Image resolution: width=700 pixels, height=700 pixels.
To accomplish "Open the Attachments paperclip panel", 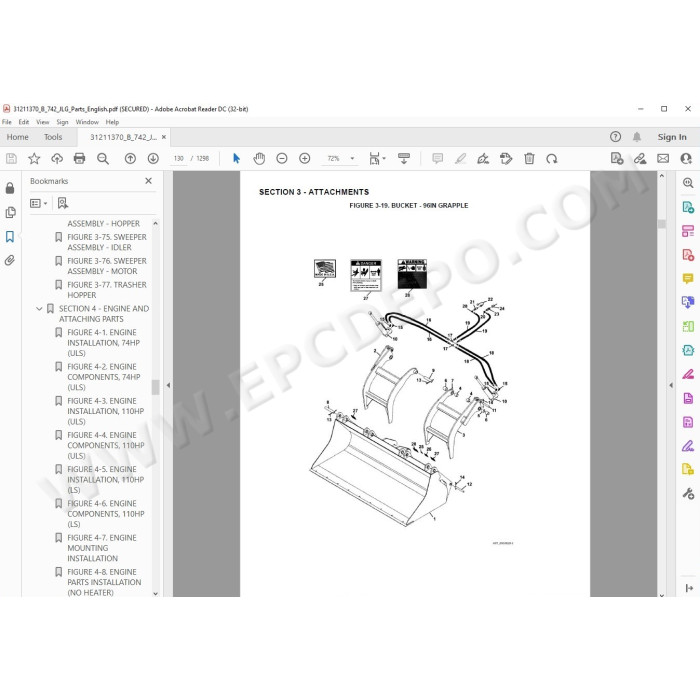I will click(10, 260).
